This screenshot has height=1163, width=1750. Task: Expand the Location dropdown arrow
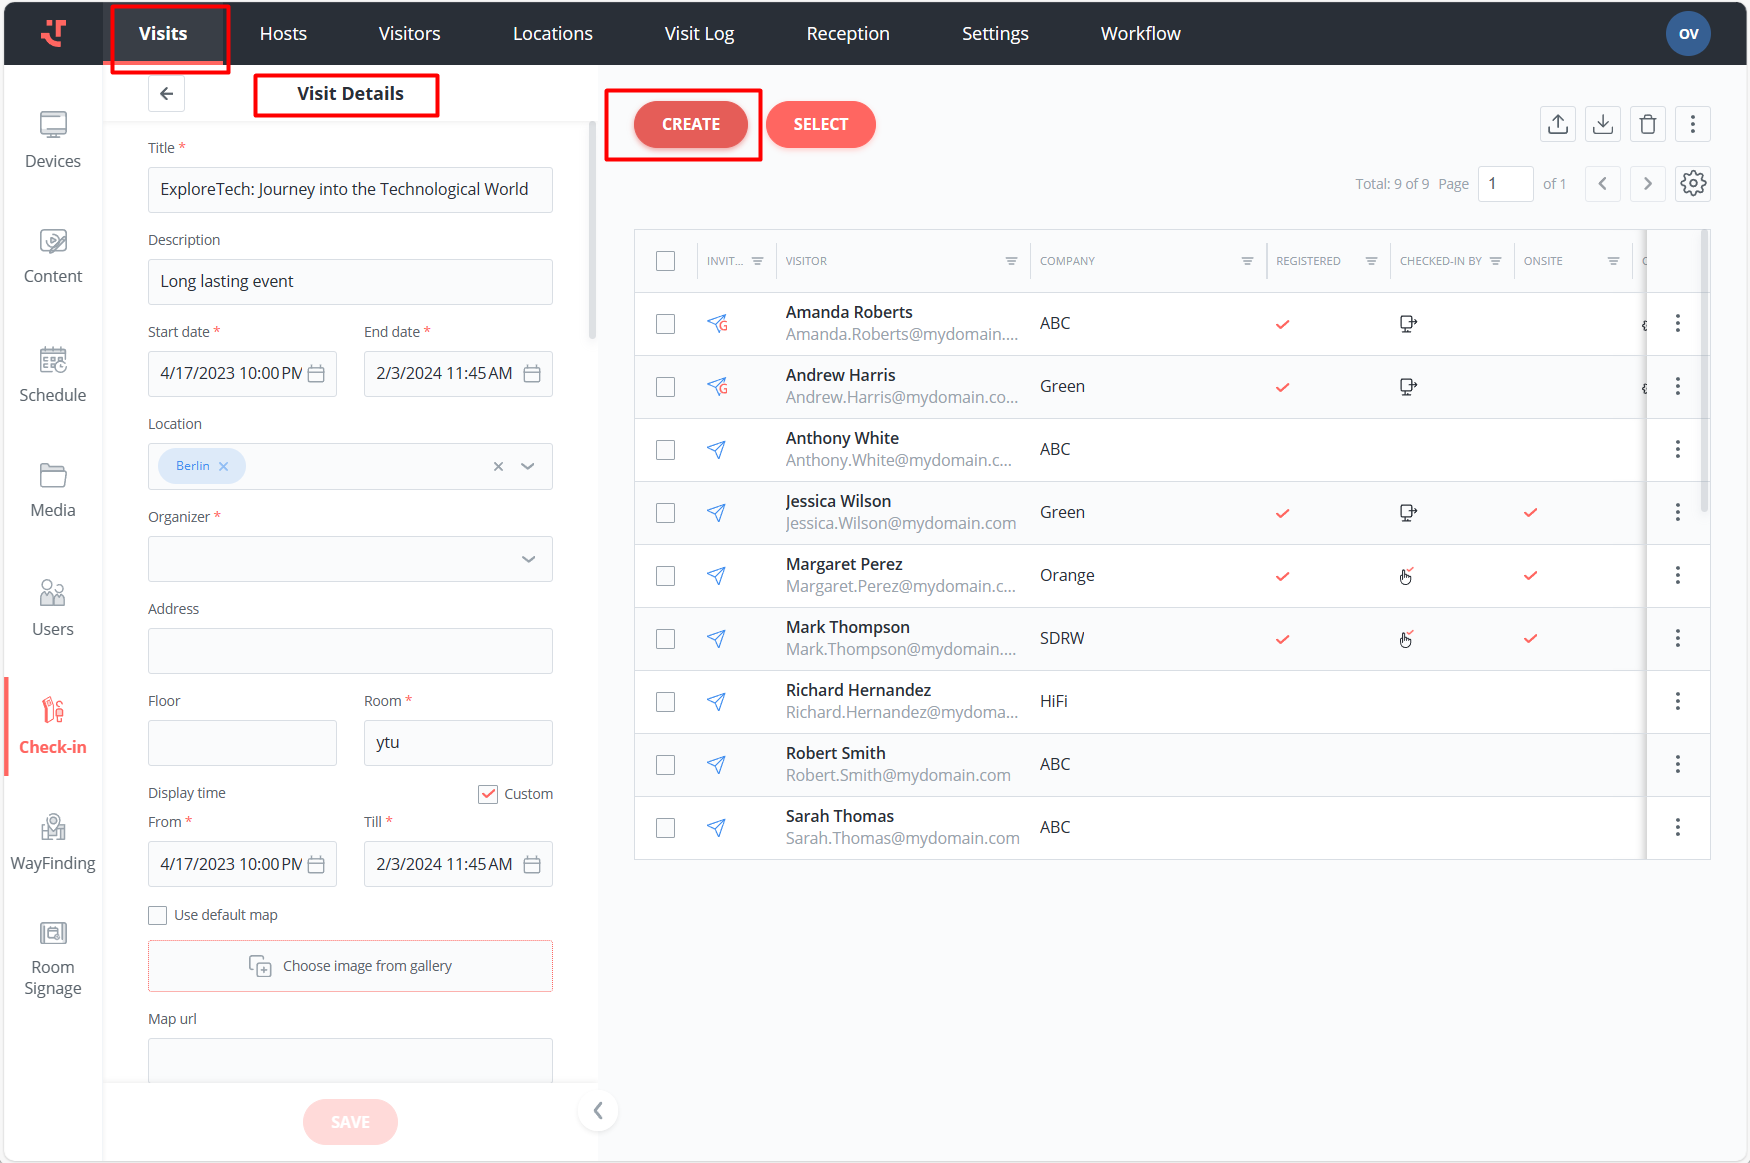coord(528,467)
